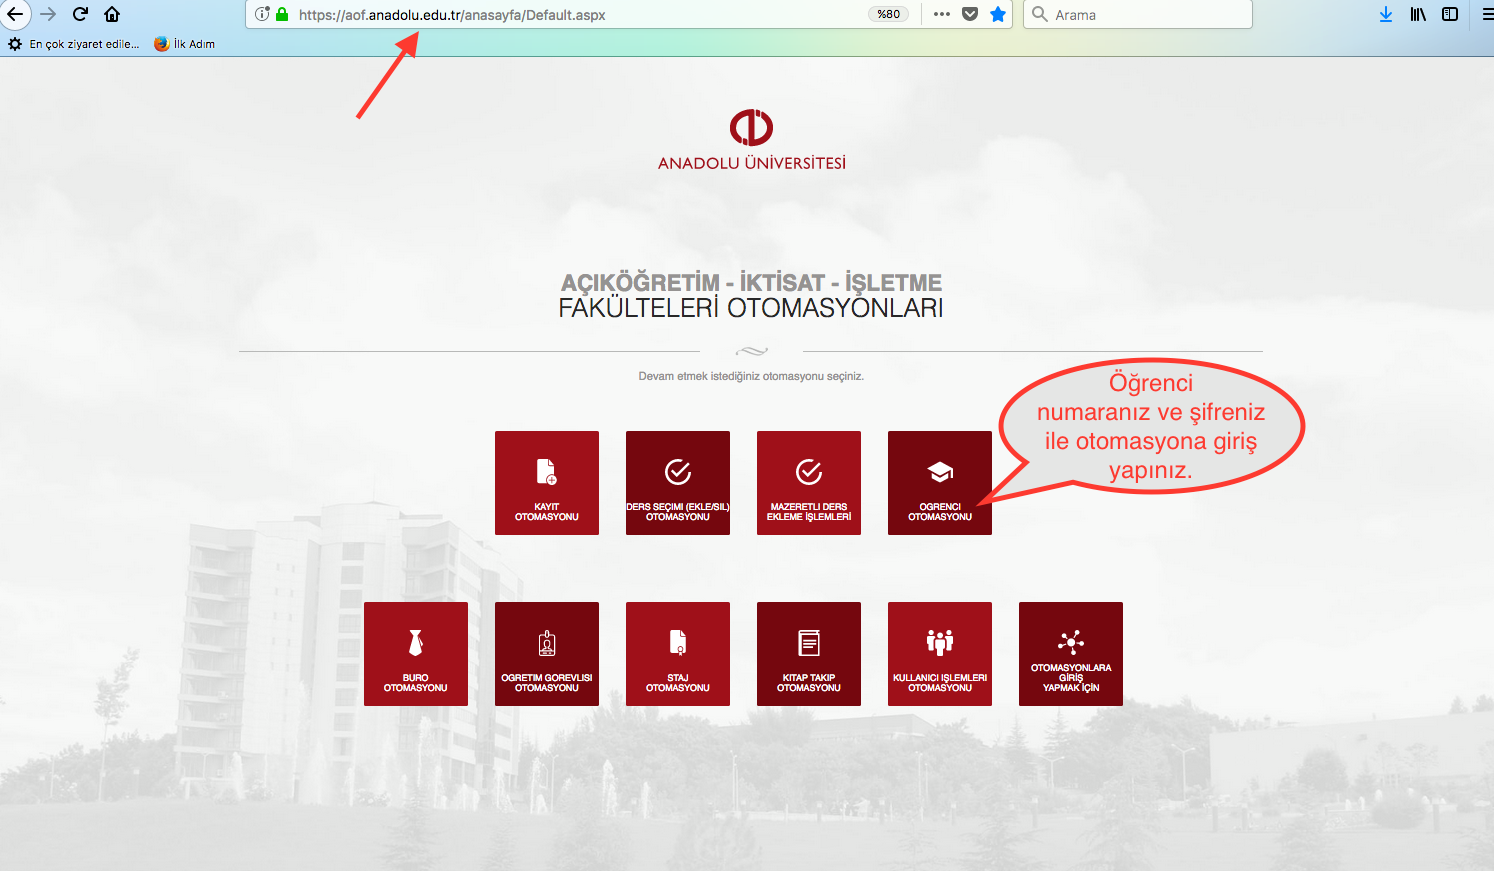Open Ders Seçimi (Ekle/Sil) Otomasyonu
The width and height of the screenshot is (1494, 871).
[678, 483]
